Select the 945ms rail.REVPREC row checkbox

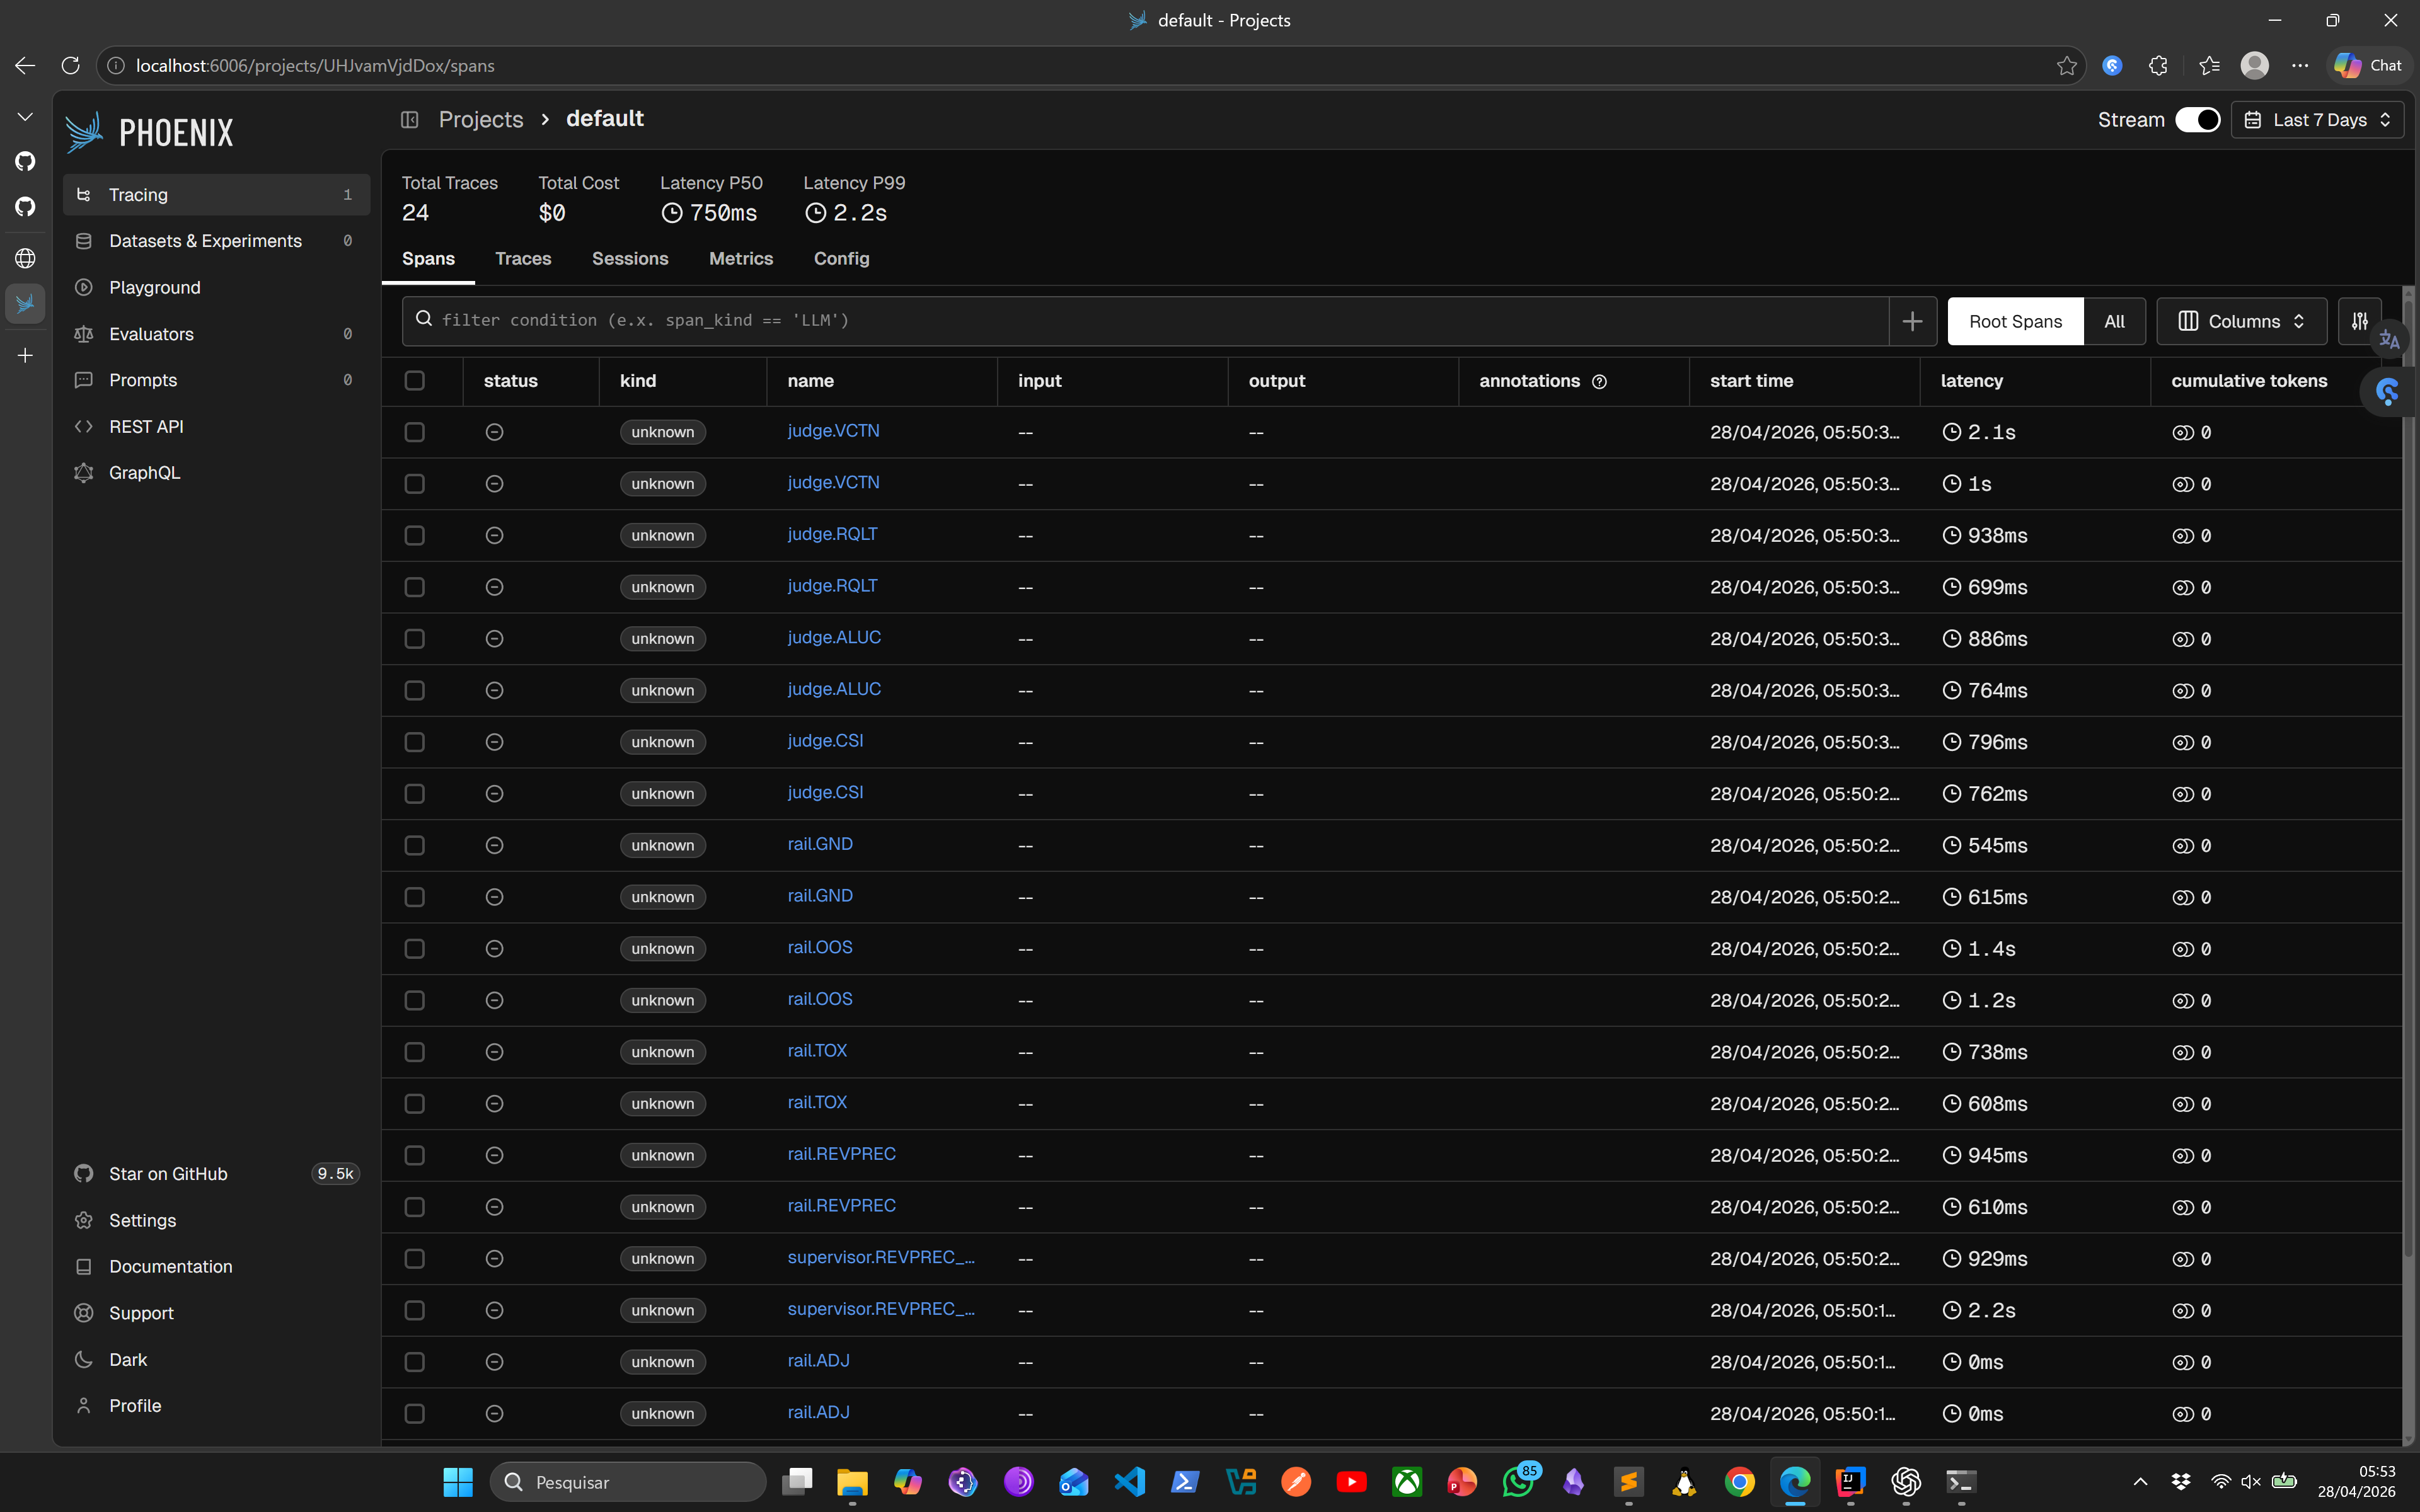[x=414, y=1156]
